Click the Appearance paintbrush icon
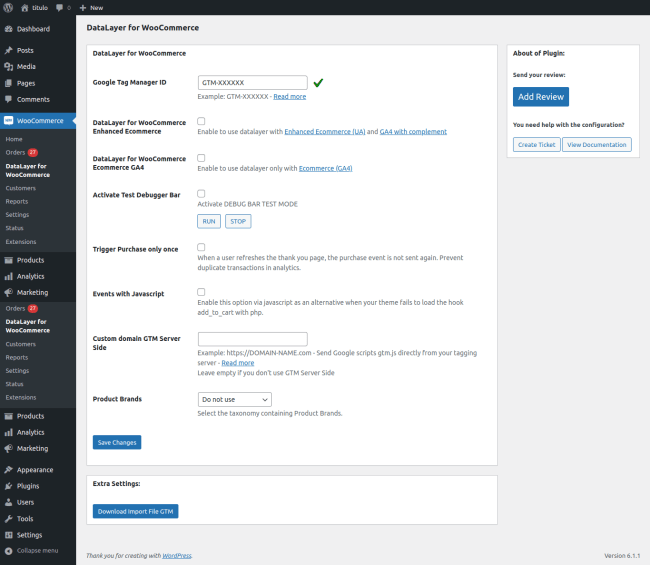Screen dimensions: 650x565 (8, 470)
